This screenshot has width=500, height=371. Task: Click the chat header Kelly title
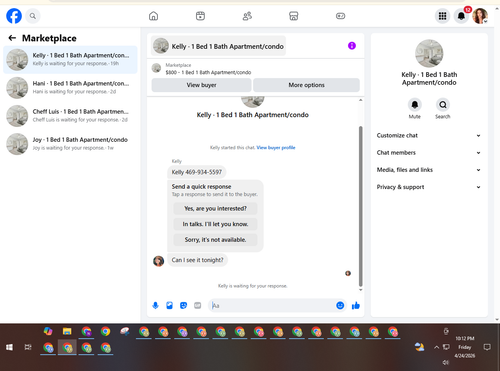click(219, 46)
